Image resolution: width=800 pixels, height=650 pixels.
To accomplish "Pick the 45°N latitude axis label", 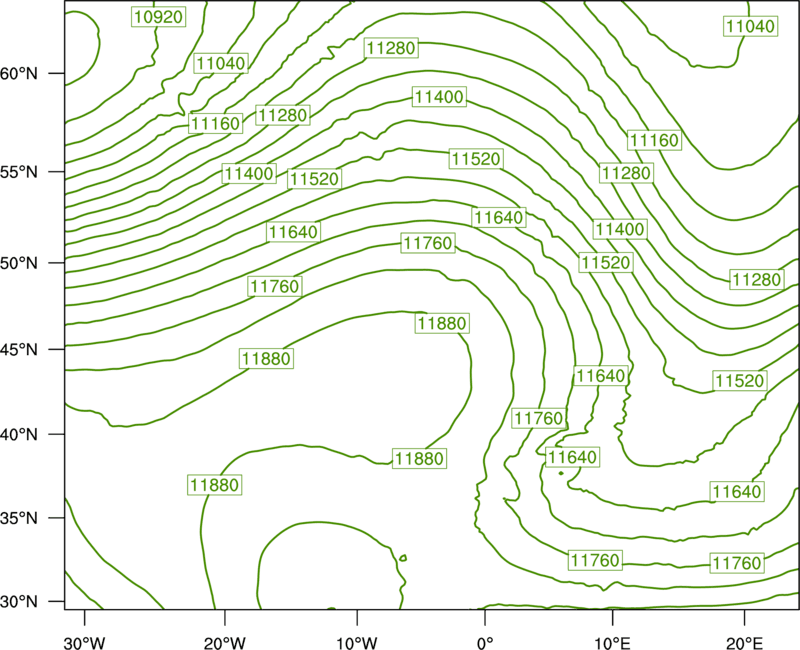I will [19, 349].
